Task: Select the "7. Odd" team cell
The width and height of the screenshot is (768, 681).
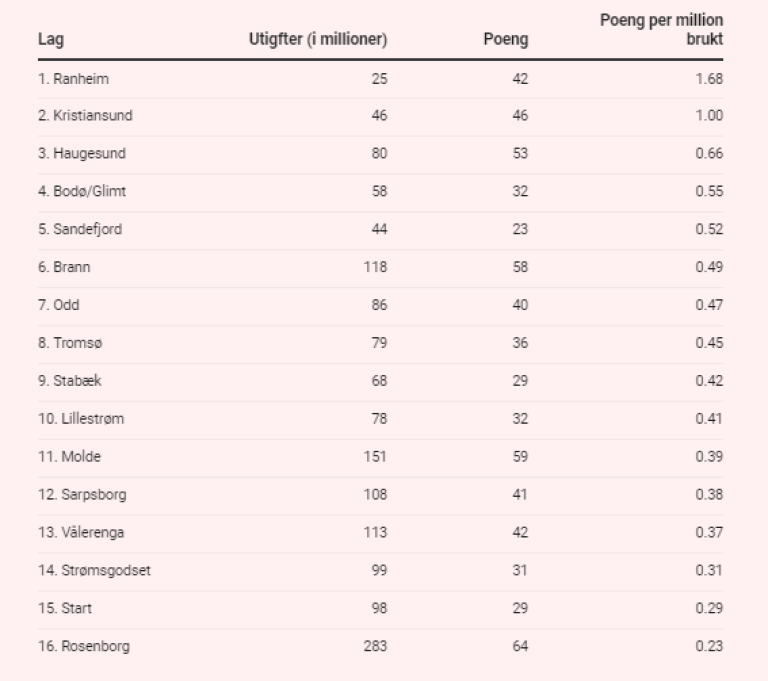Action: coord(59,306)
